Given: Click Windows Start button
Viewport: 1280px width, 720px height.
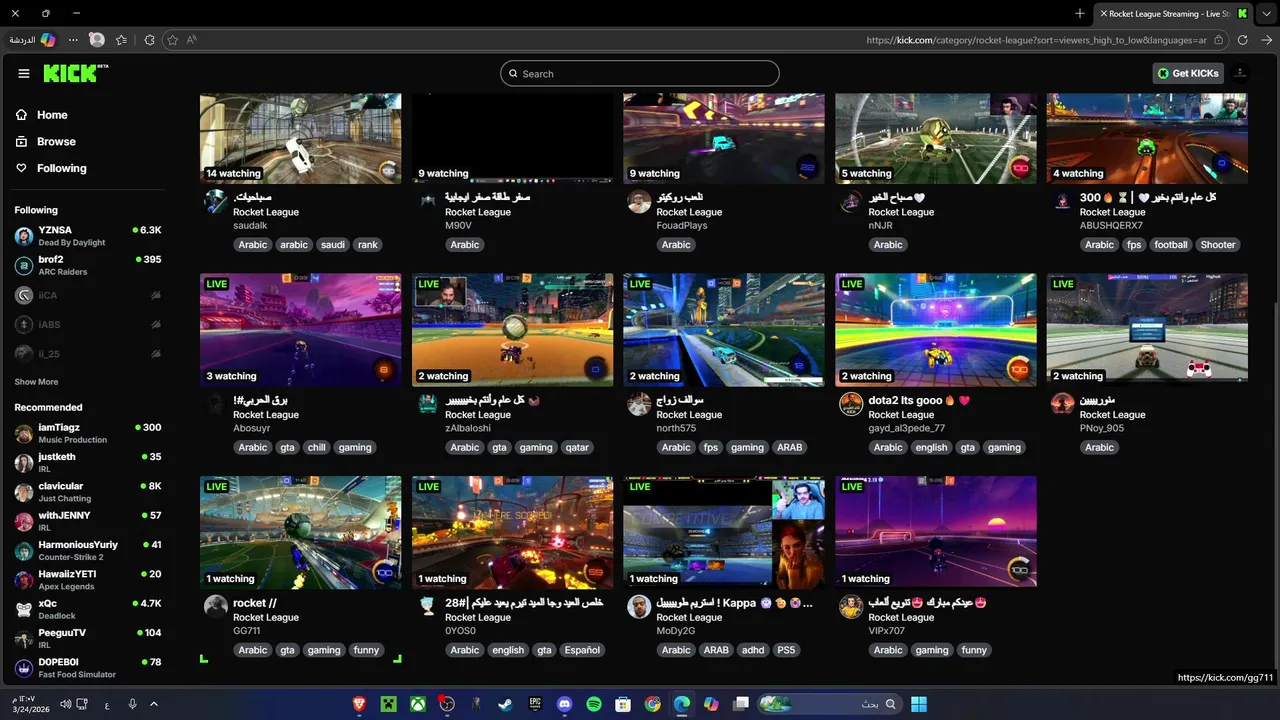Looking at the screenshot, I should tap(918, 704).
